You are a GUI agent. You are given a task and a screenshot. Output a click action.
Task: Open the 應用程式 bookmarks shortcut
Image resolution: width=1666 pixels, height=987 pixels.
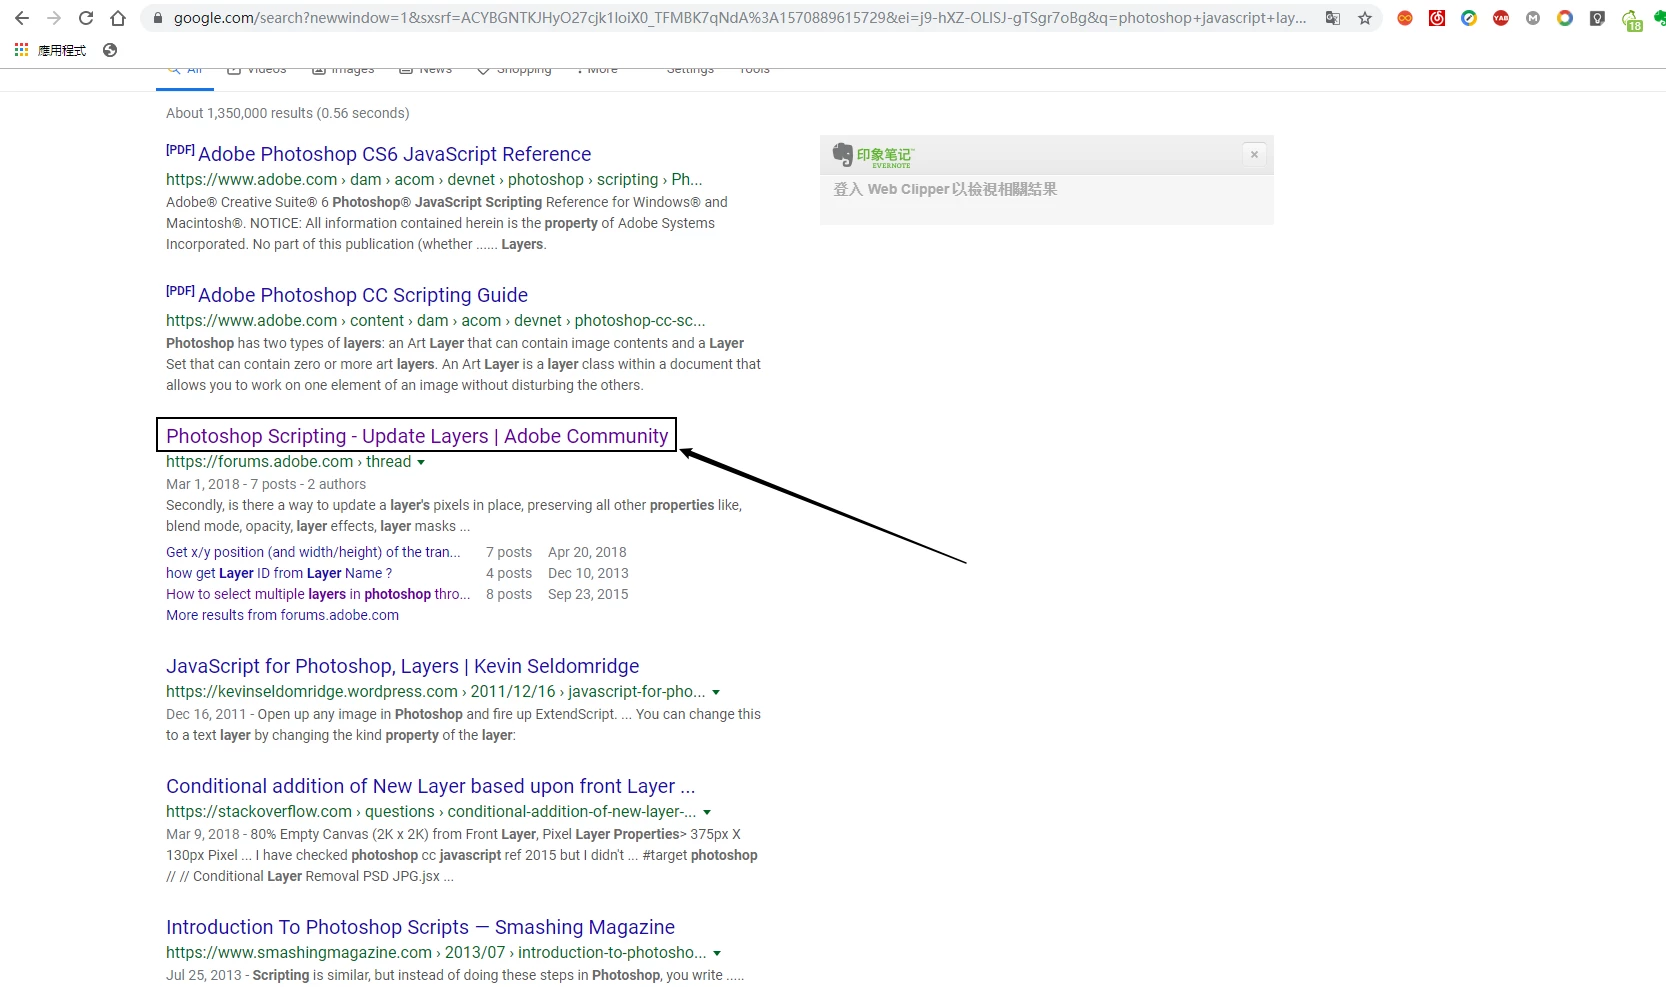point(62,50)
